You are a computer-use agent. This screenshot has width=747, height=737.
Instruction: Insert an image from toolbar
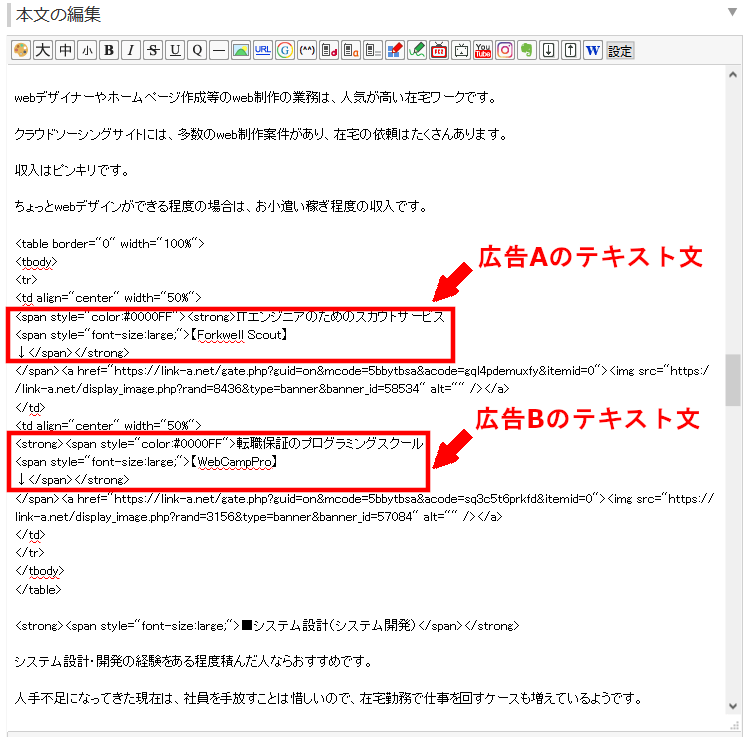tap(241, 50)
